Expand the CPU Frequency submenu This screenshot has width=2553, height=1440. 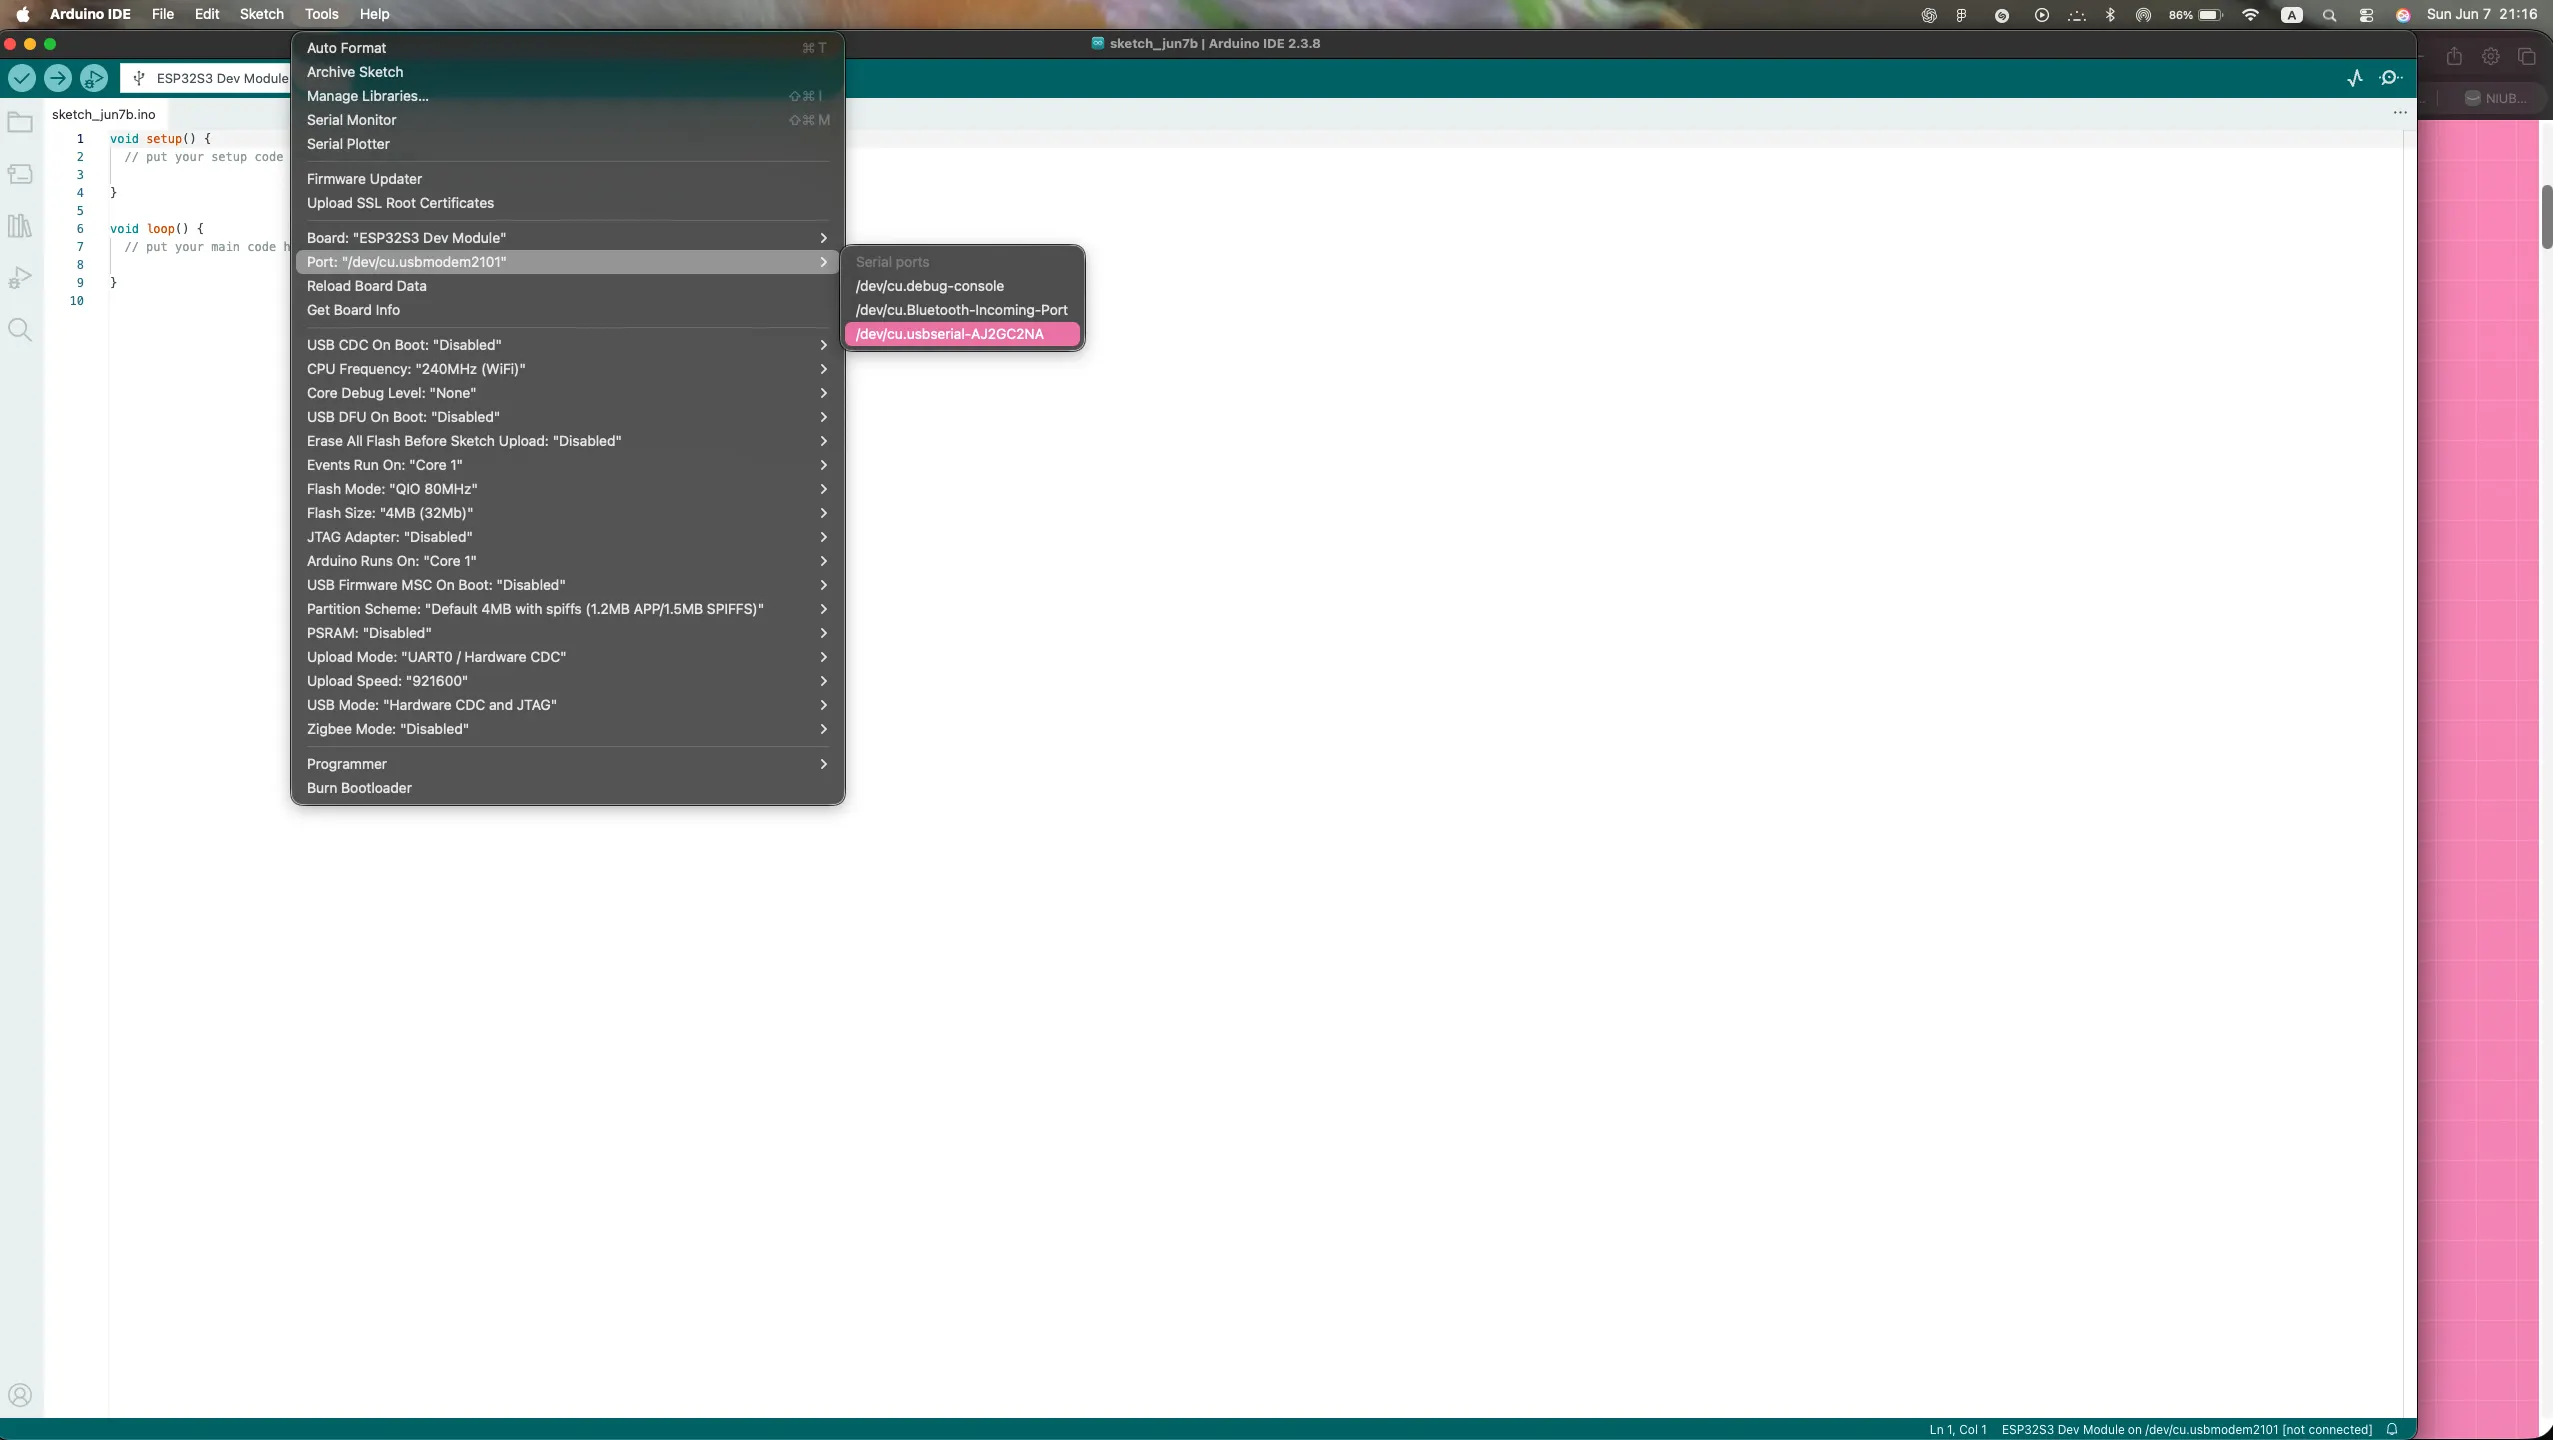click(x=567, y=369)
